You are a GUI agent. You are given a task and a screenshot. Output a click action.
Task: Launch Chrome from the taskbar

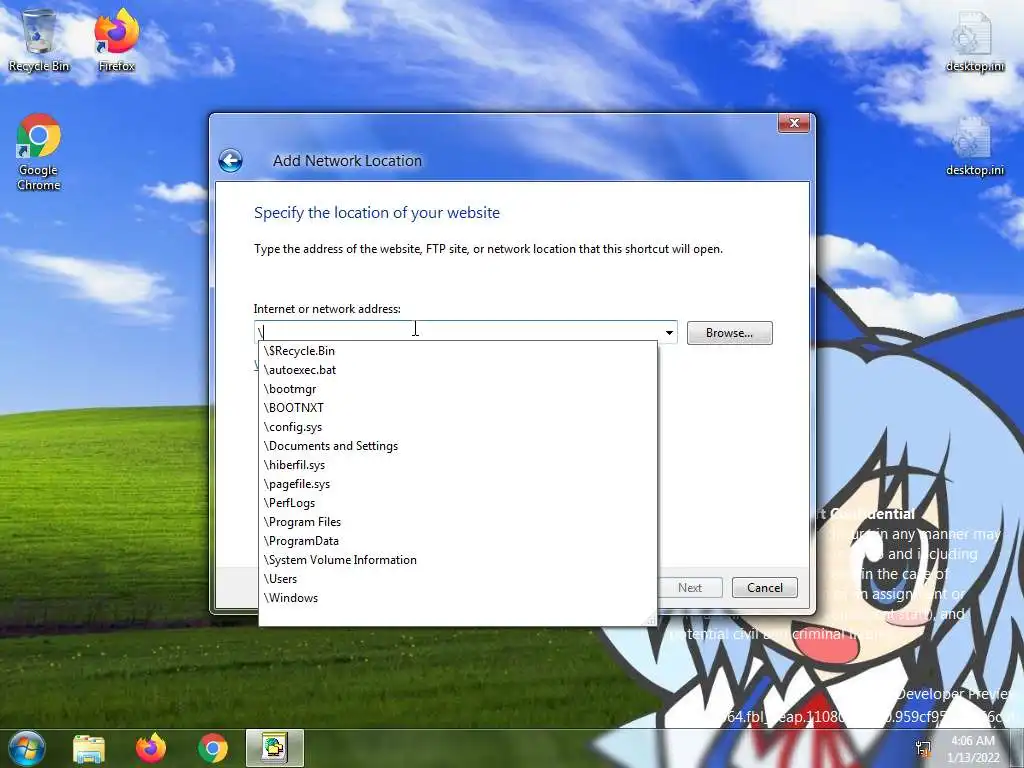click(x=213, y=748)
